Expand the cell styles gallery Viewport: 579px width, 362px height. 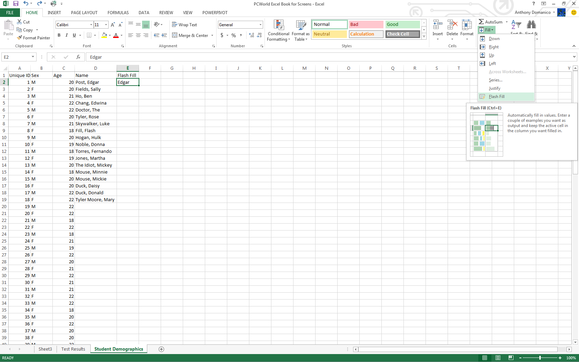(x=424, y=36)
